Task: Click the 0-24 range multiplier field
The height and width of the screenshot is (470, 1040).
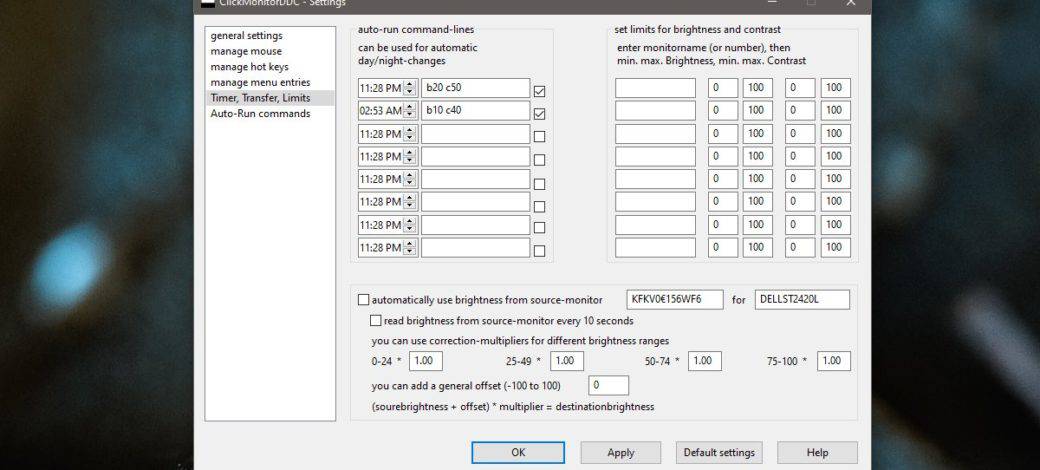Action: click(x=425, y=361)
